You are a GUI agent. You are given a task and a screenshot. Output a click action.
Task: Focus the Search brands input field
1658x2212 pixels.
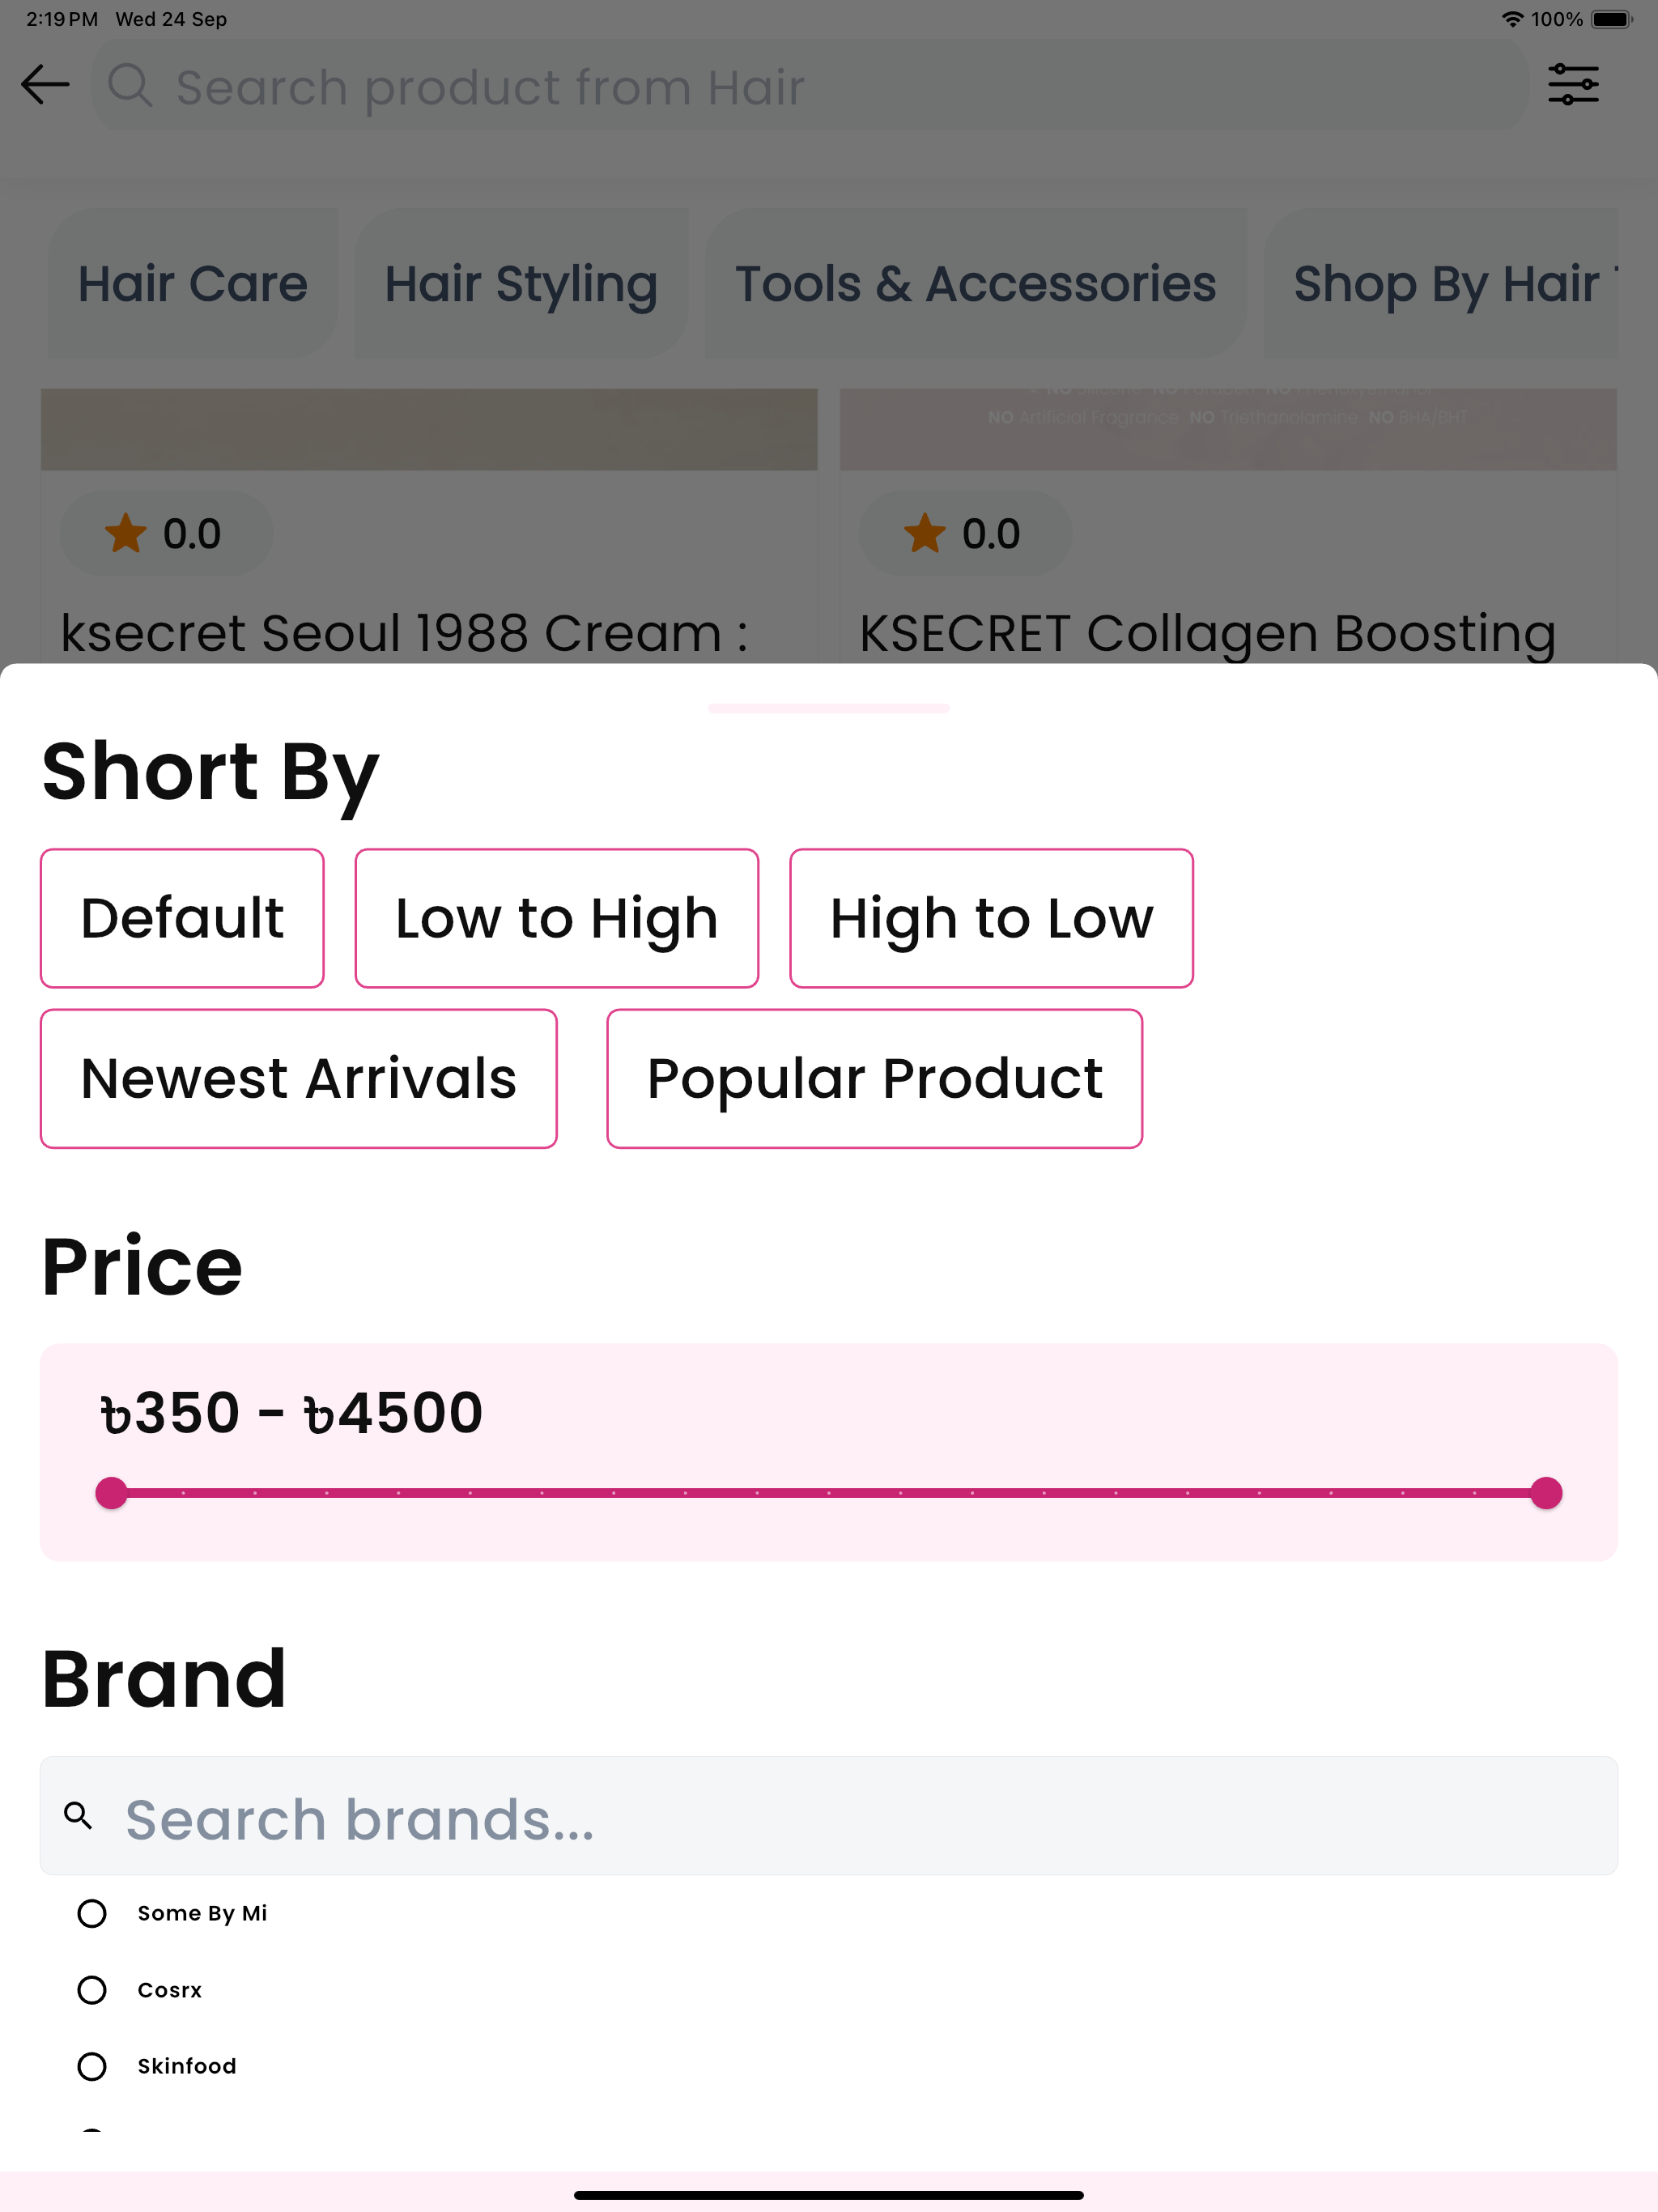click(x=829, y=1816)
